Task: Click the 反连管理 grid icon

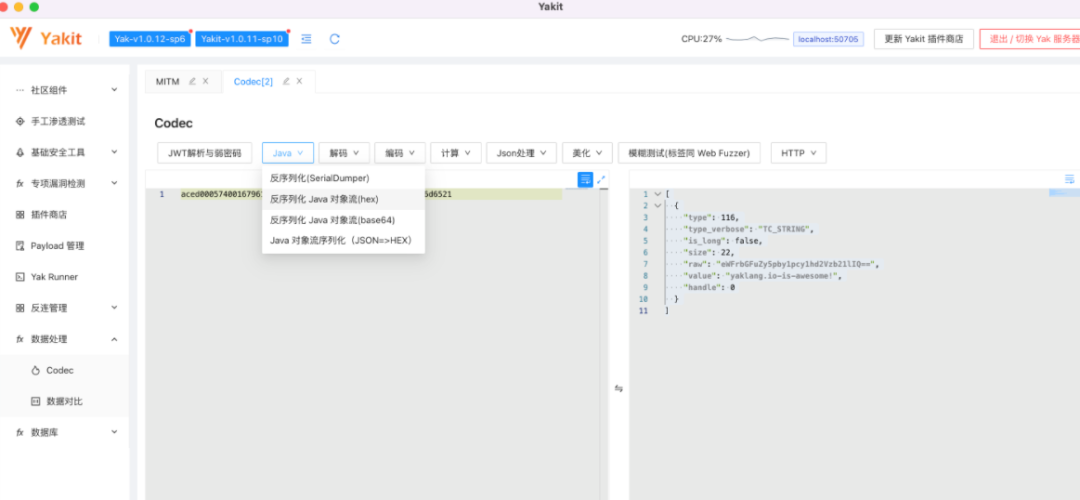Action: coord(20,308)
